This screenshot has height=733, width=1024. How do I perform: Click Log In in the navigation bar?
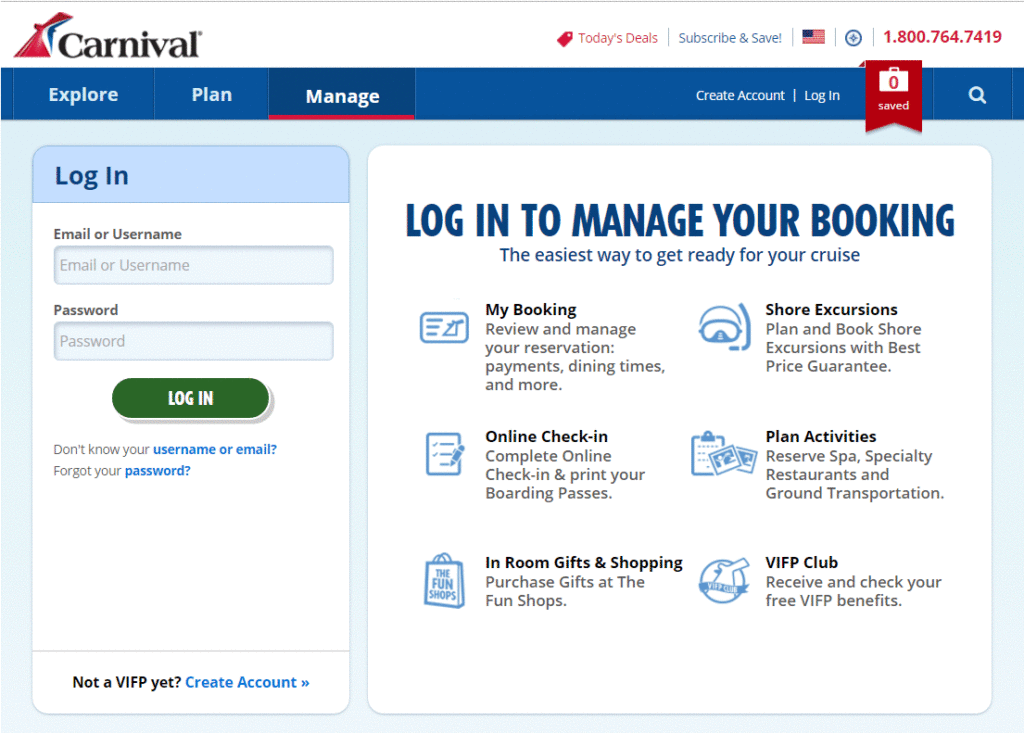pos(822,95)
